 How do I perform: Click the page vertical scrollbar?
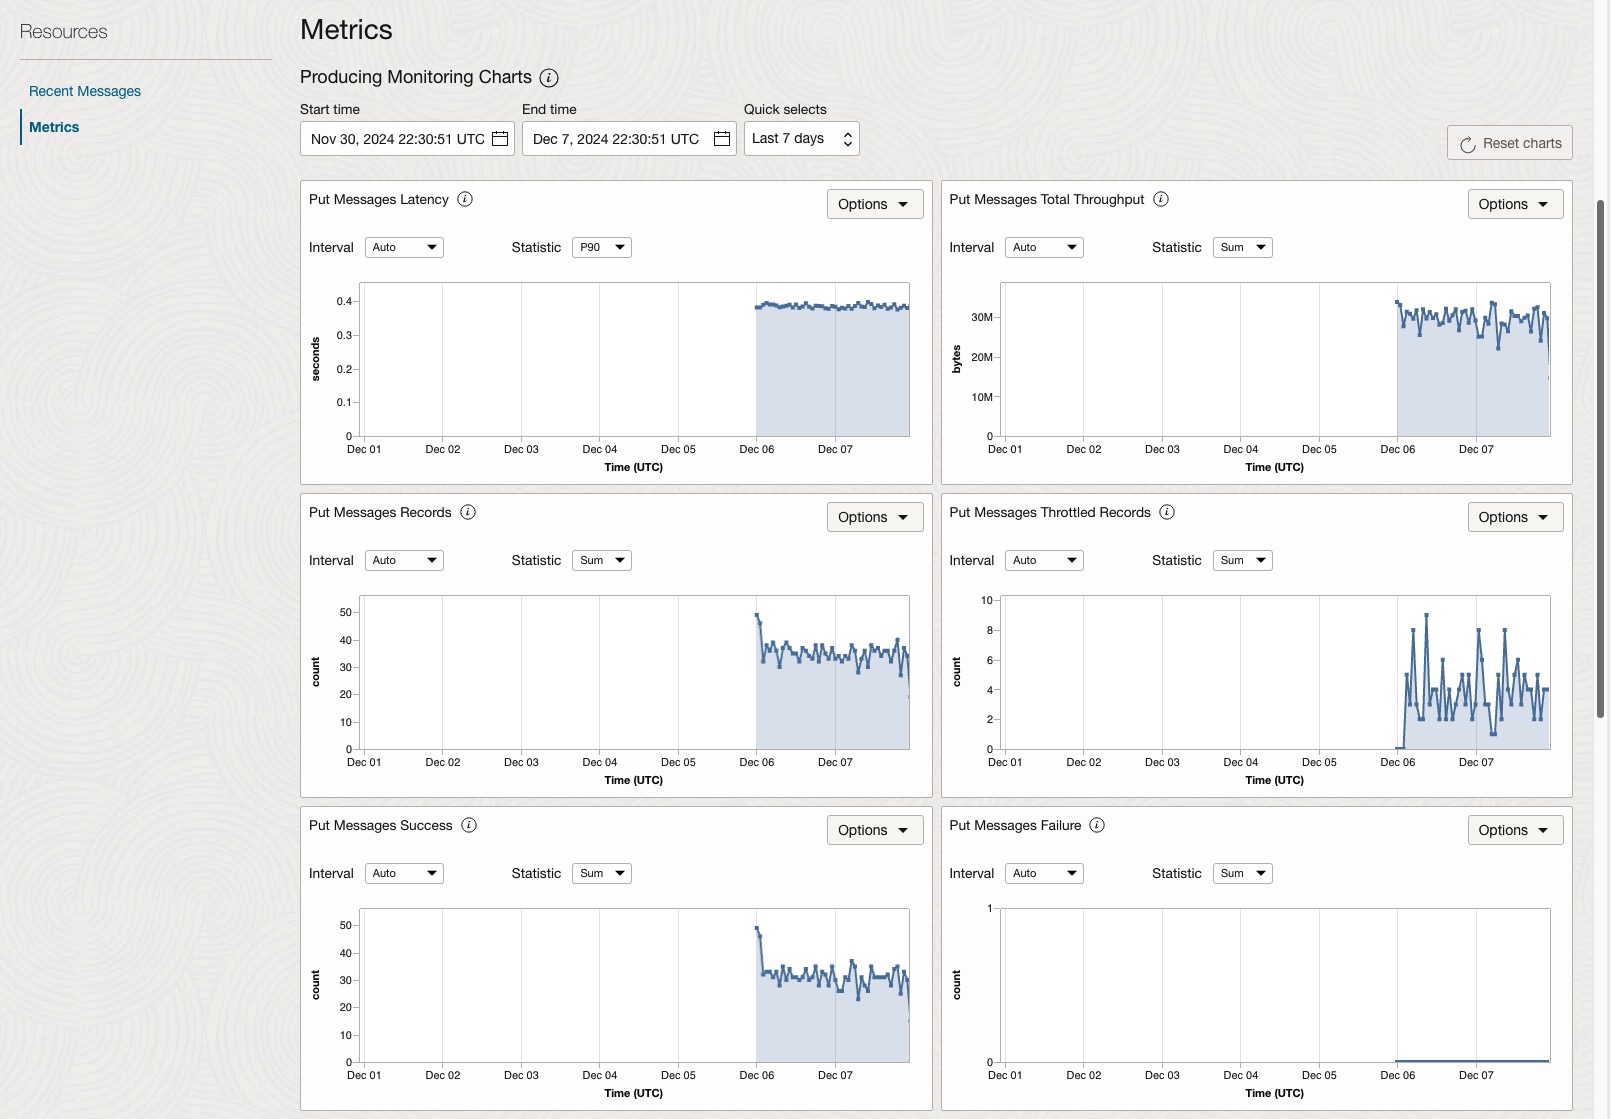1600,459
